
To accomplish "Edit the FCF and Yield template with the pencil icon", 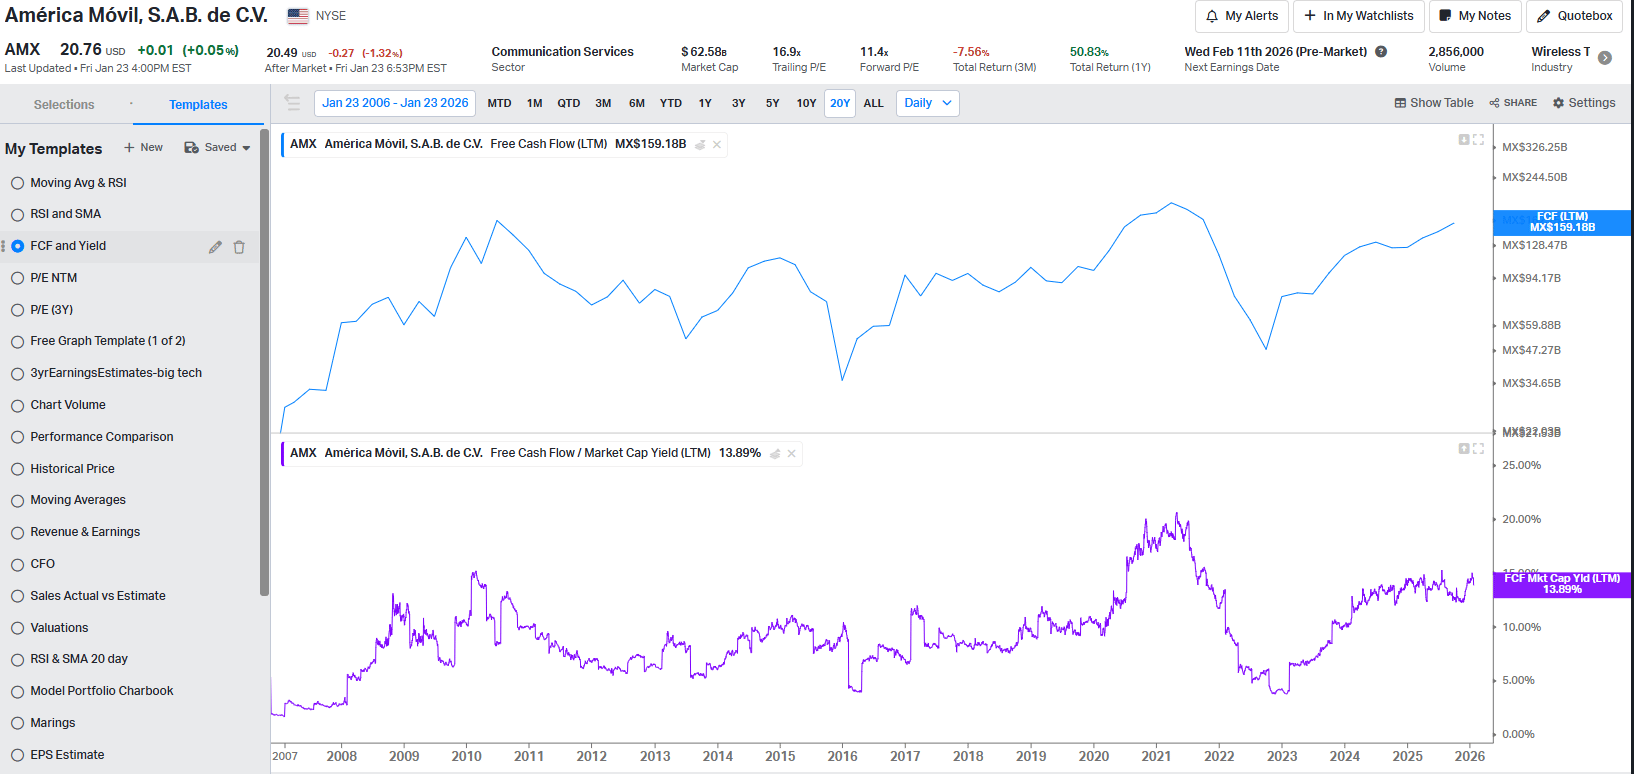I will 215,247.
